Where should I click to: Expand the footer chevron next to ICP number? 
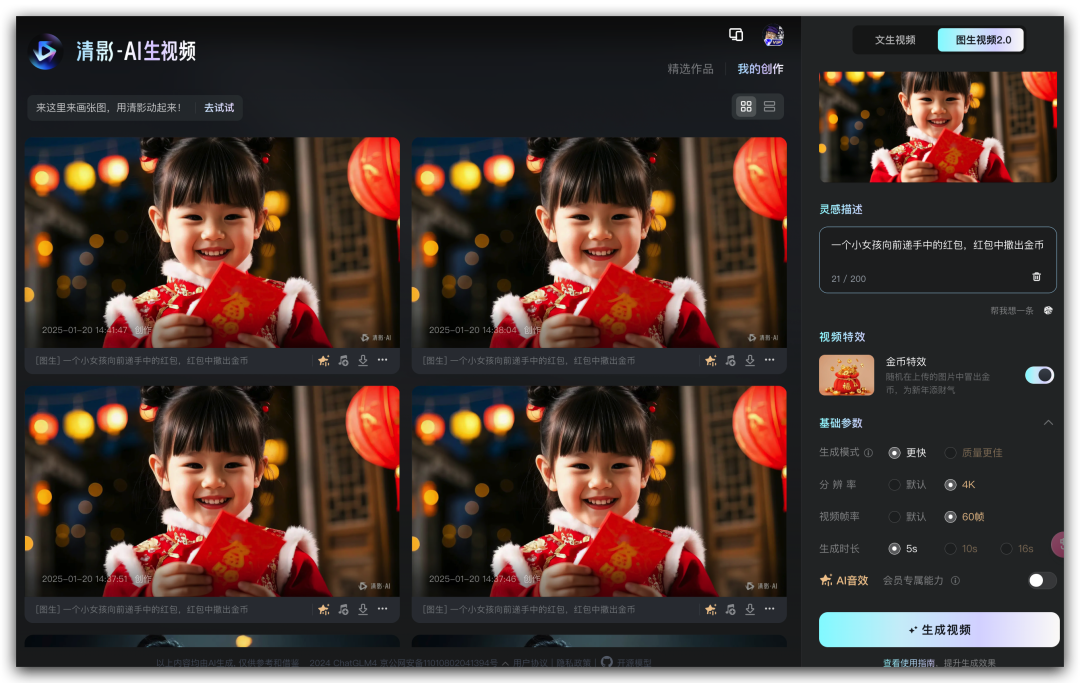(505, 663)
